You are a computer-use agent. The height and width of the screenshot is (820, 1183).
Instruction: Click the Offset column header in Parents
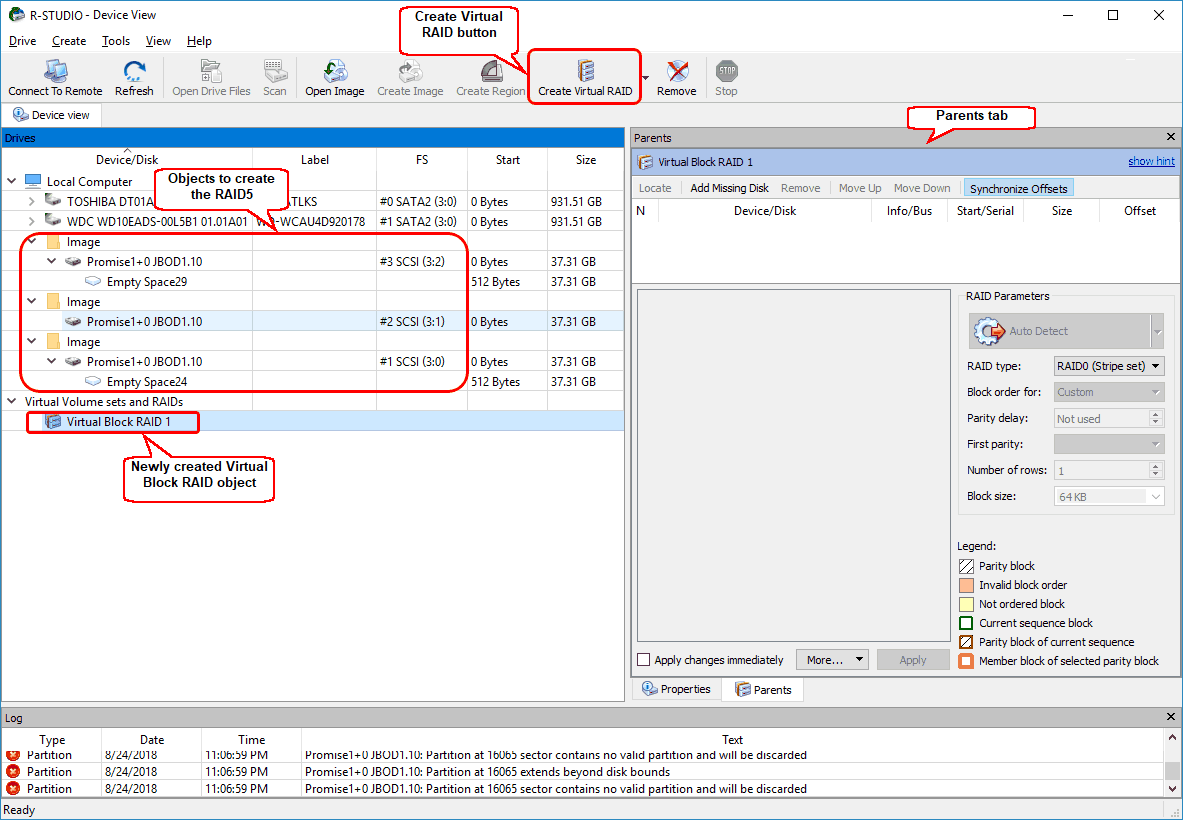tap(1139, 210)
